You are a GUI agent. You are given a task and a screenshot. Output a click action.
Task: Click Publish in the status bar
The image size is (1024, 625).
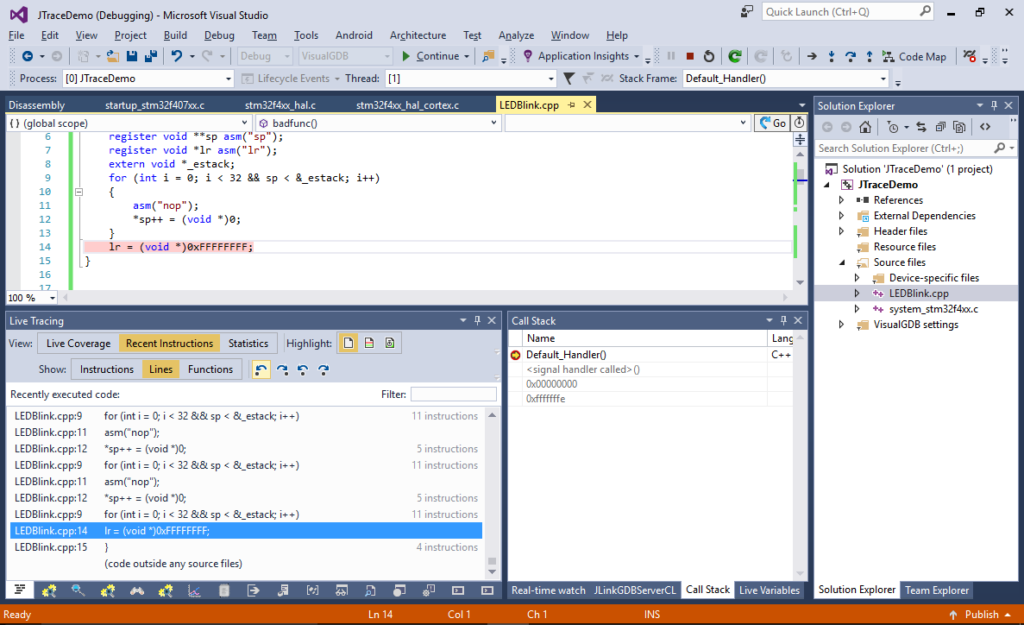tap(981, 614)
